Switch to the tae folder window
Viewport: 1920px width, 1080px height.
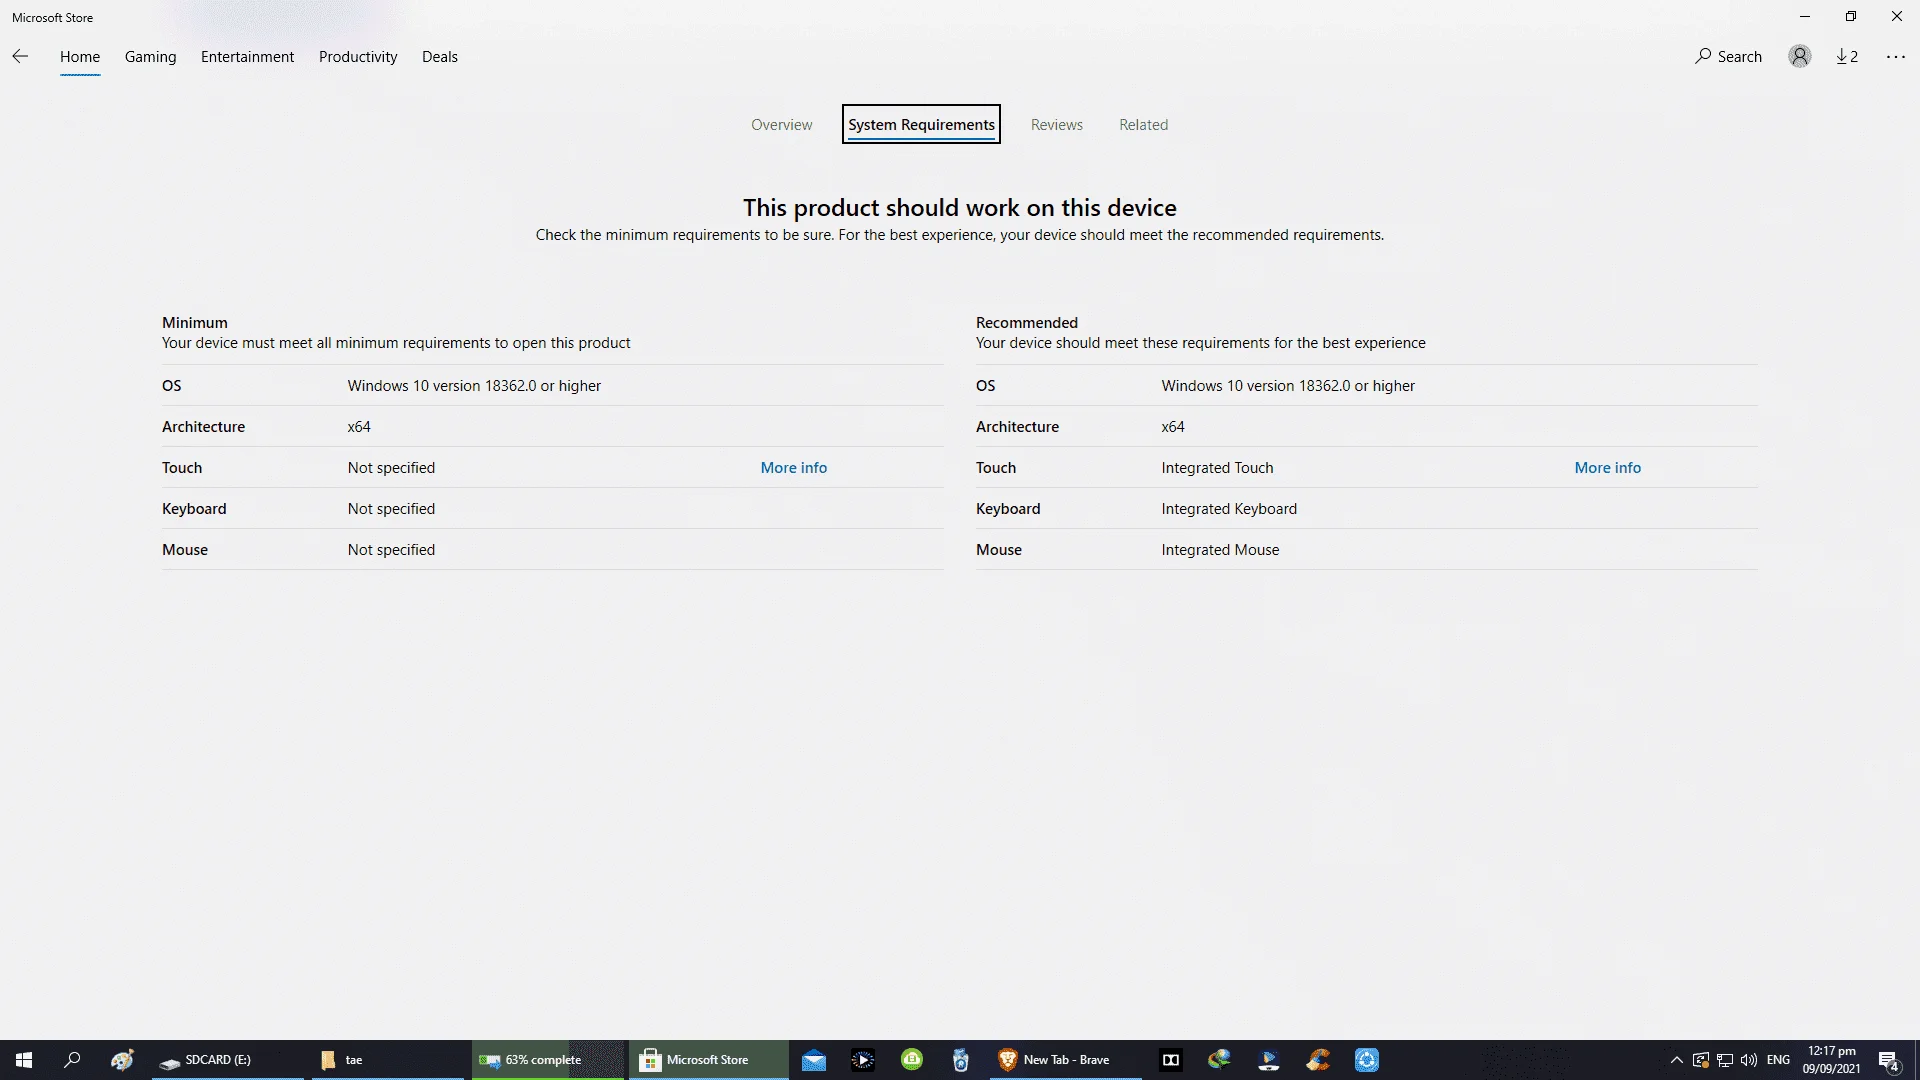(x=390, y=1060)
